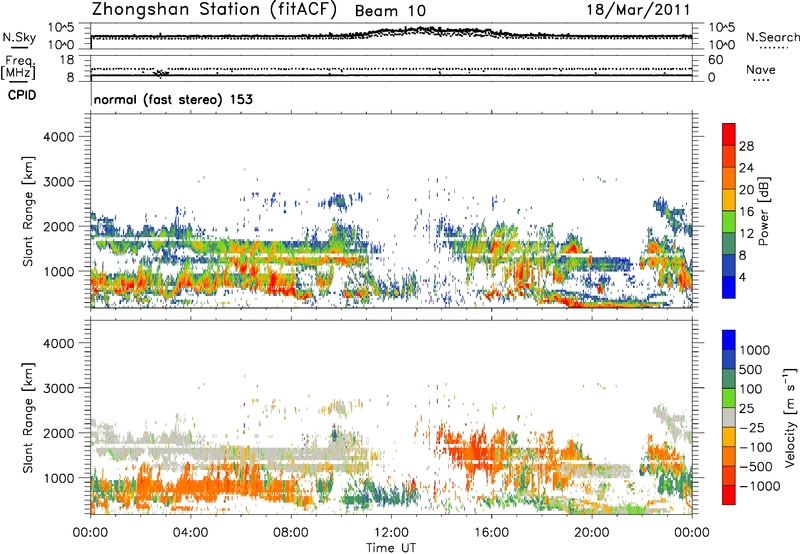Click the 'Time UT' axis label

391,548
